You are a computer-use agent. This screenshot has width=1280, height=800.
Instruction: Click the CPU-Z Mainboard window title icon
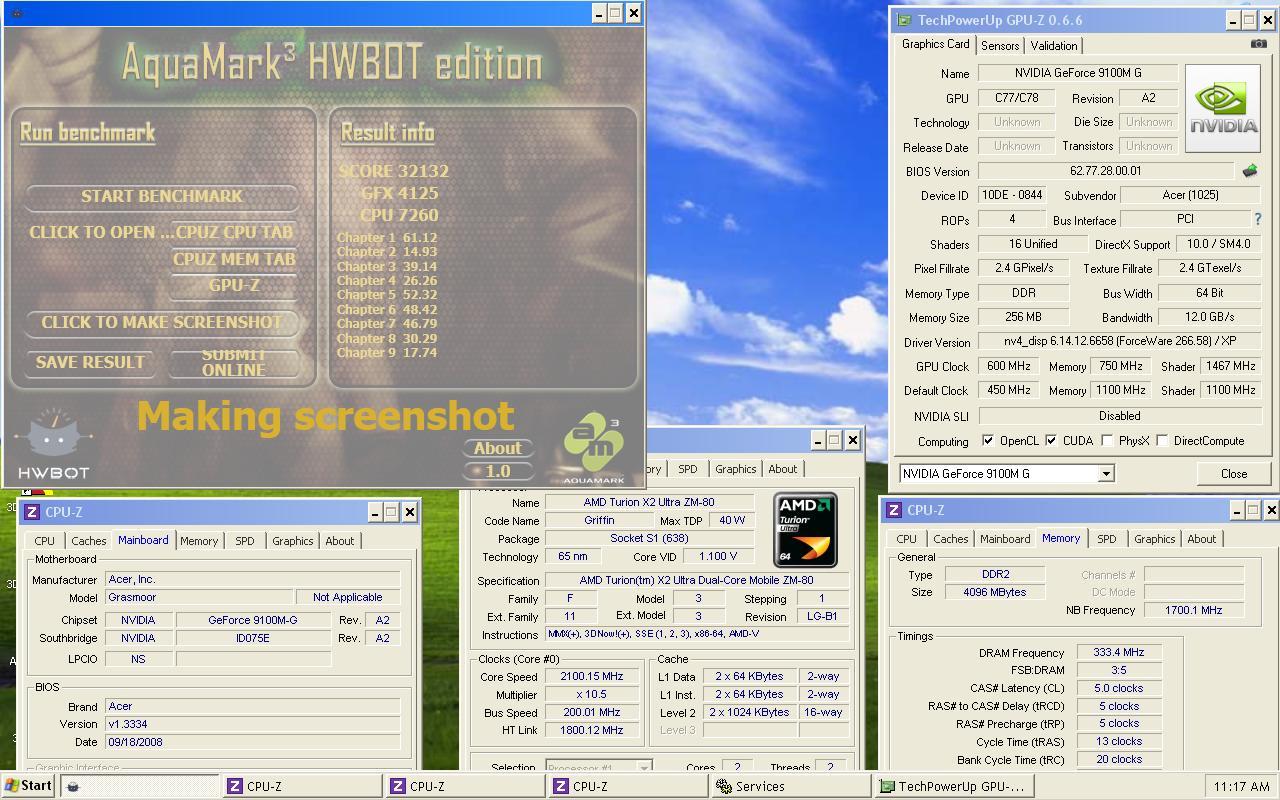tap(32, 512)
